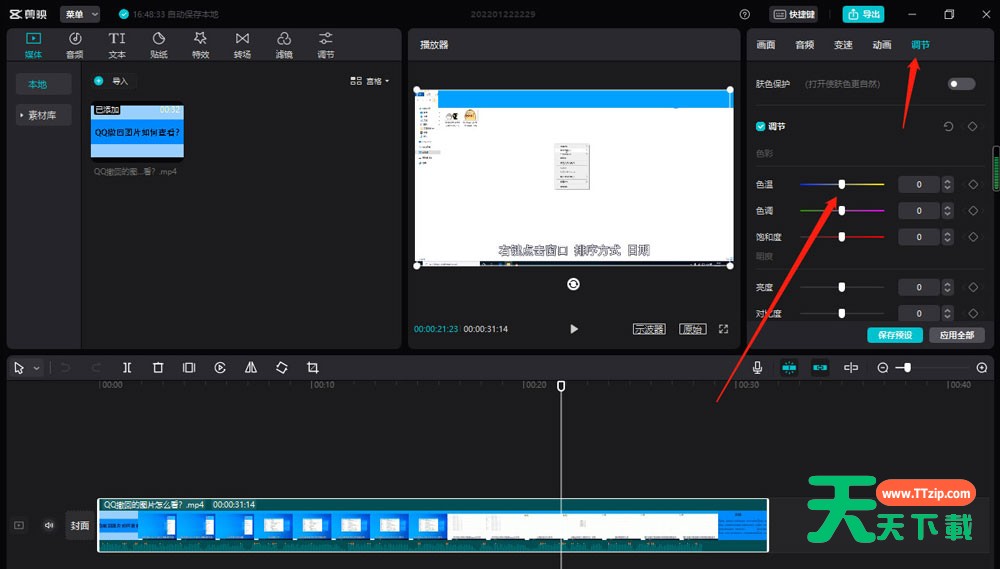
Task: Mute the timeline track with speaker icon
Action: (49, 525)
